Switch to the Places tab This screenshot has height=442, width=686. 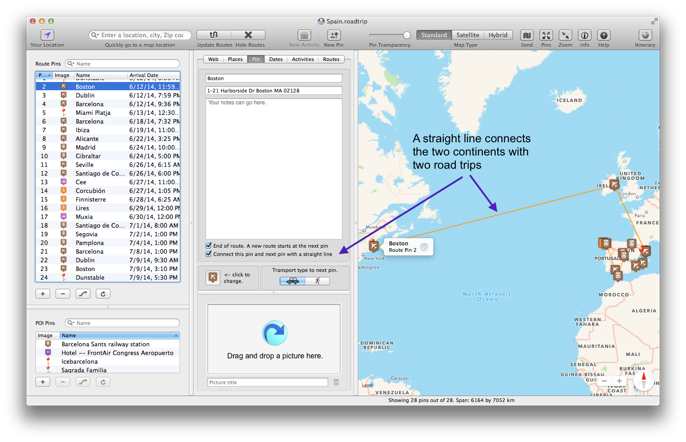[235, 60]
